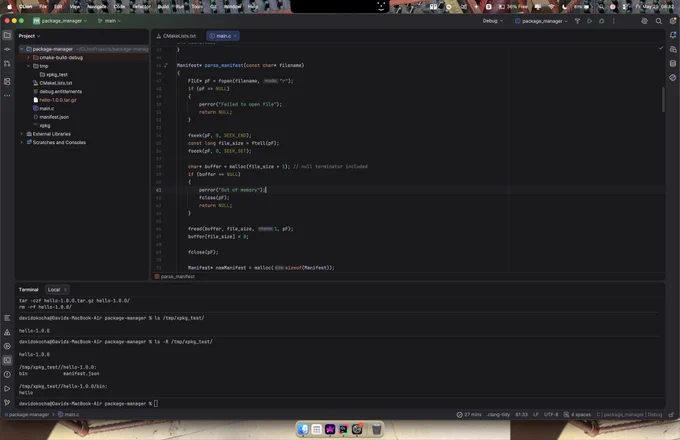Run package_manager with the green play icon
This screenshot has width=680, height=440.
[589, 21]
